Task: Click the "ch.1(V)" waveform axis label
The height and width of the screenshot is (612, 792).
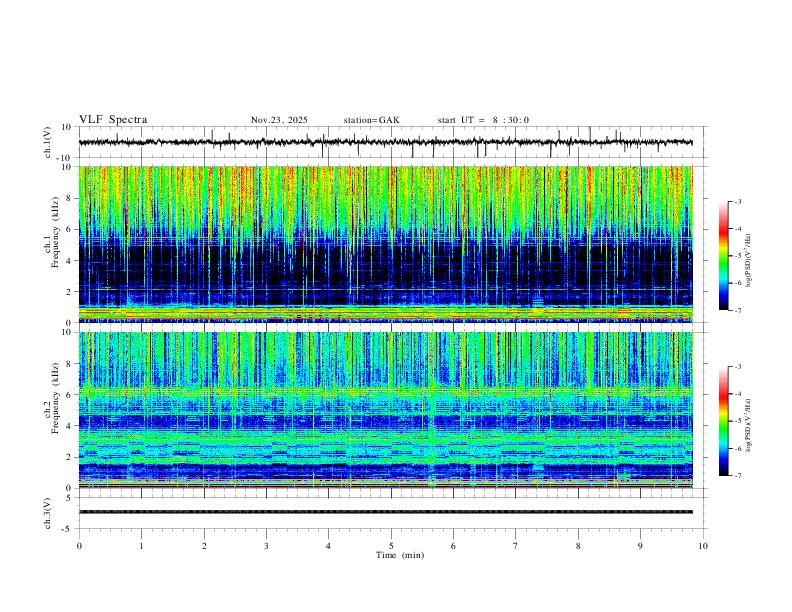Action: coord(48,142)
